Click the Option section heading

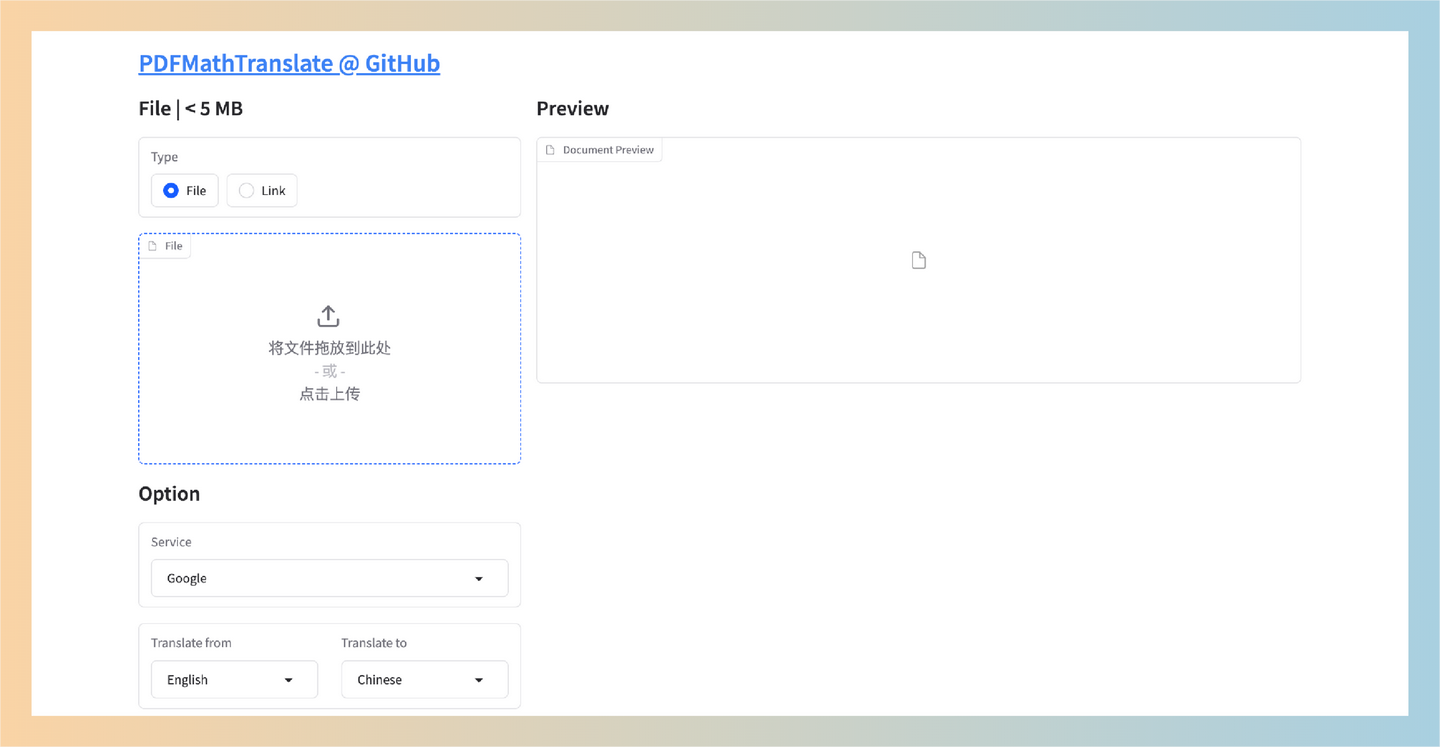point(169,494)
